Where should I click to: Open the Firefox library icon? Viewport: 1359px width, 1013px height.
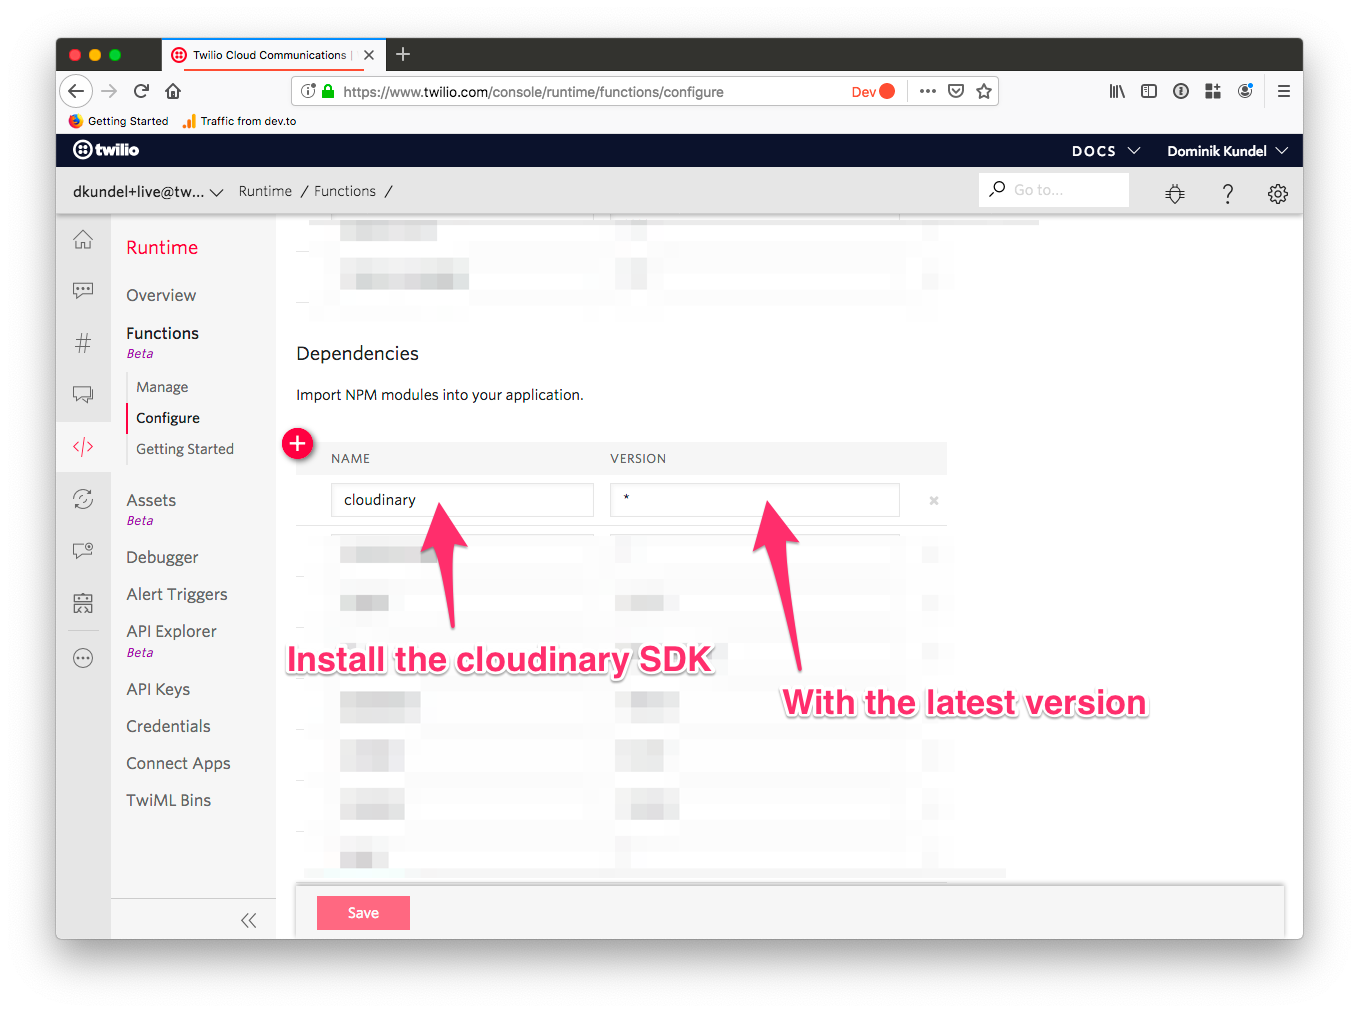coord(1117,91)
